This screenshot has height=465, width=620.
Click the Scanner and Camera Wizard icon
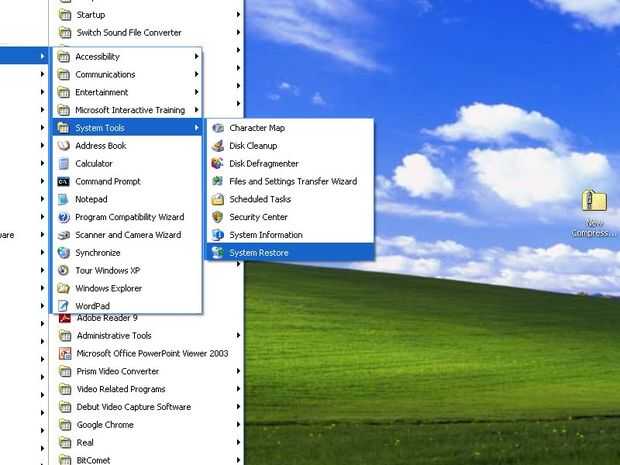(x=64, y=235)
